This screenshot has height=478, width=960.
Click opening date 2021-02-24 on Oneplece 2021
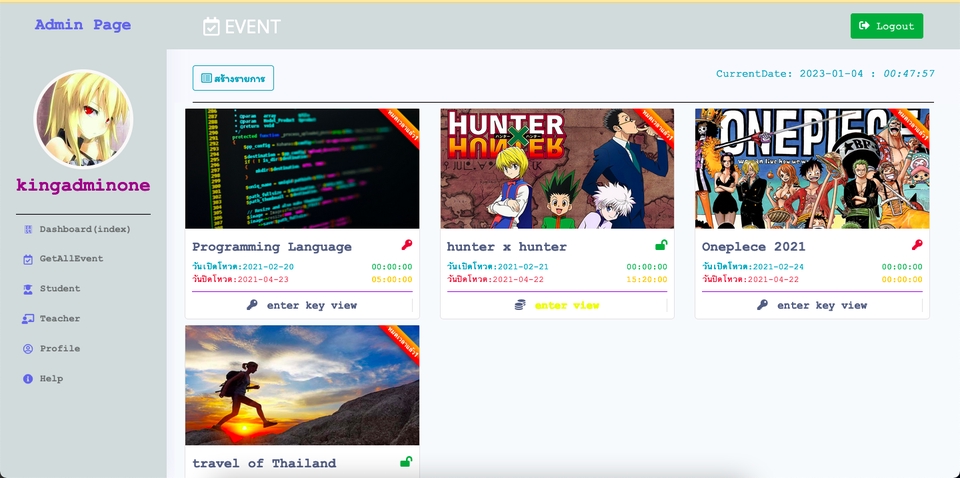pyautogui.click(x=778, y=267)
